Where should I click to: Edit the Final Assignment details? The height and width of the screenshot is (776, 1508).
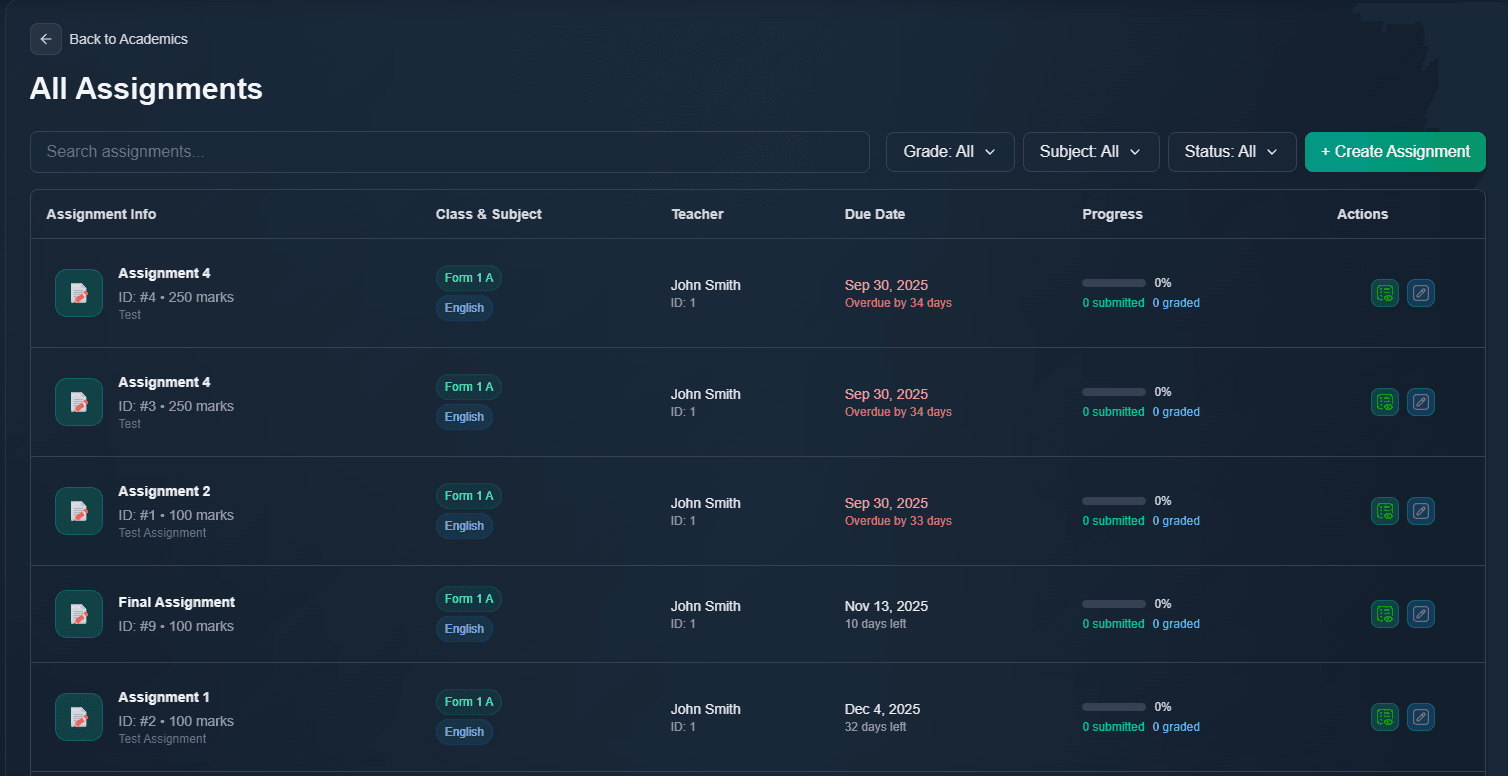(x=1421, y=614)
